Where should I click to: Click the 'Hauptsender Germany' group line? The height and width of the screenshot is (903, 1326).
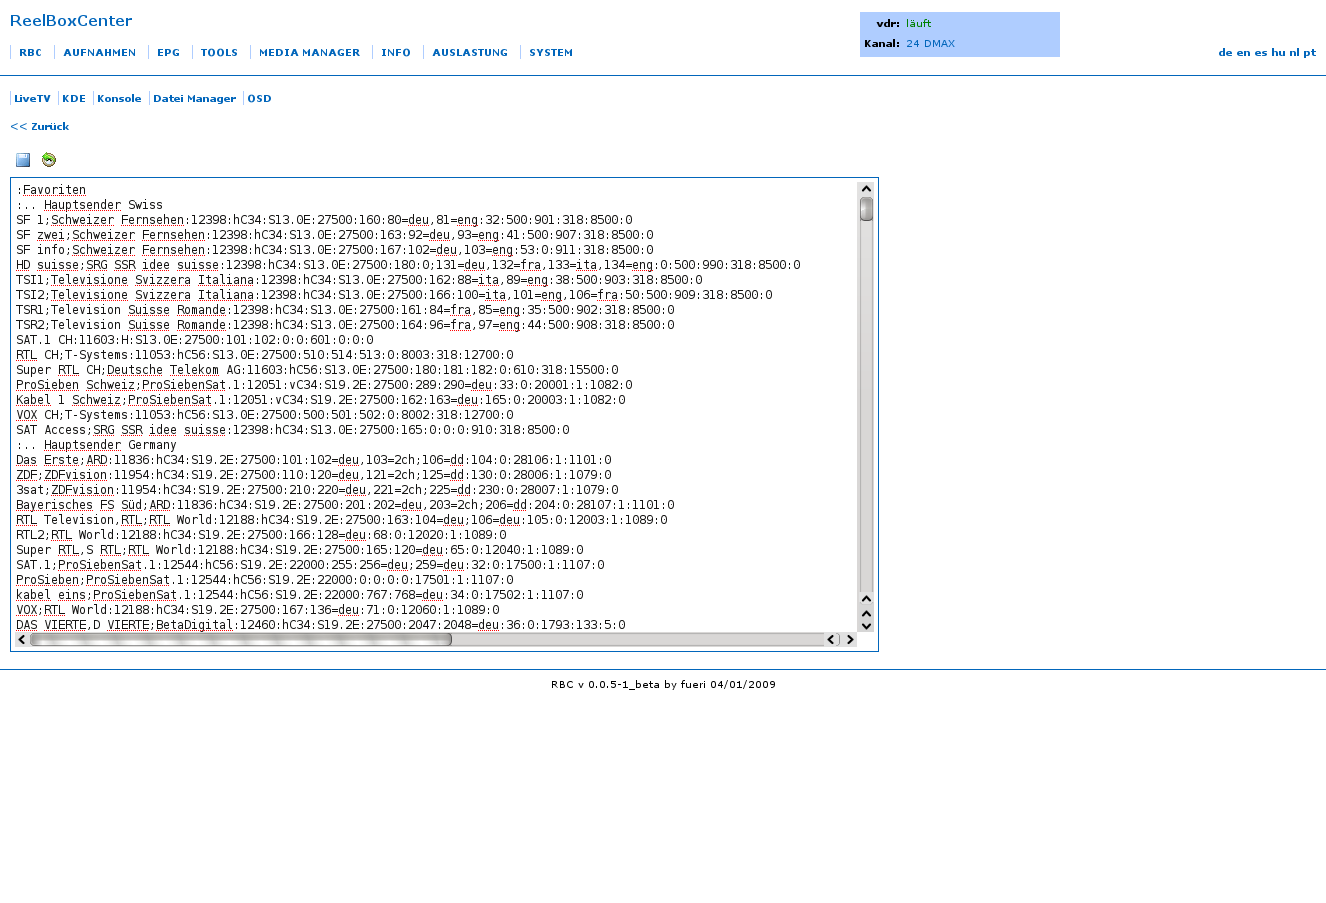[x=96, y=445]
